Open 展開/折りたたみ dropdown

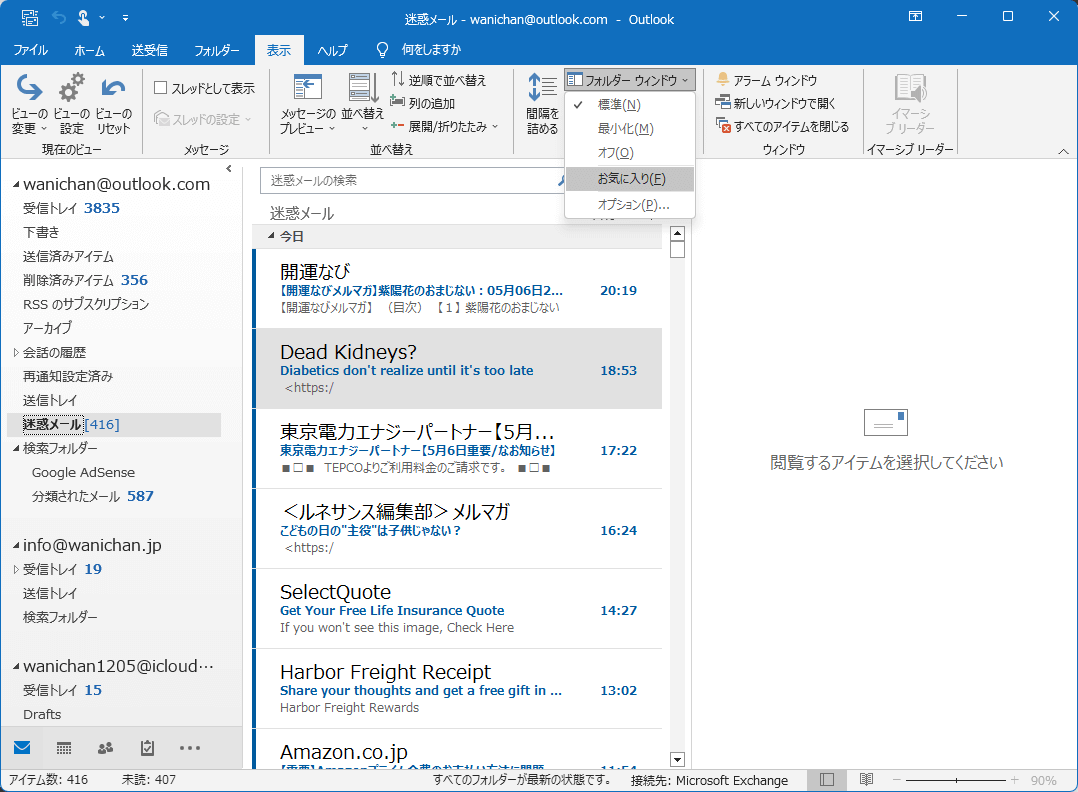pos(445,126)
